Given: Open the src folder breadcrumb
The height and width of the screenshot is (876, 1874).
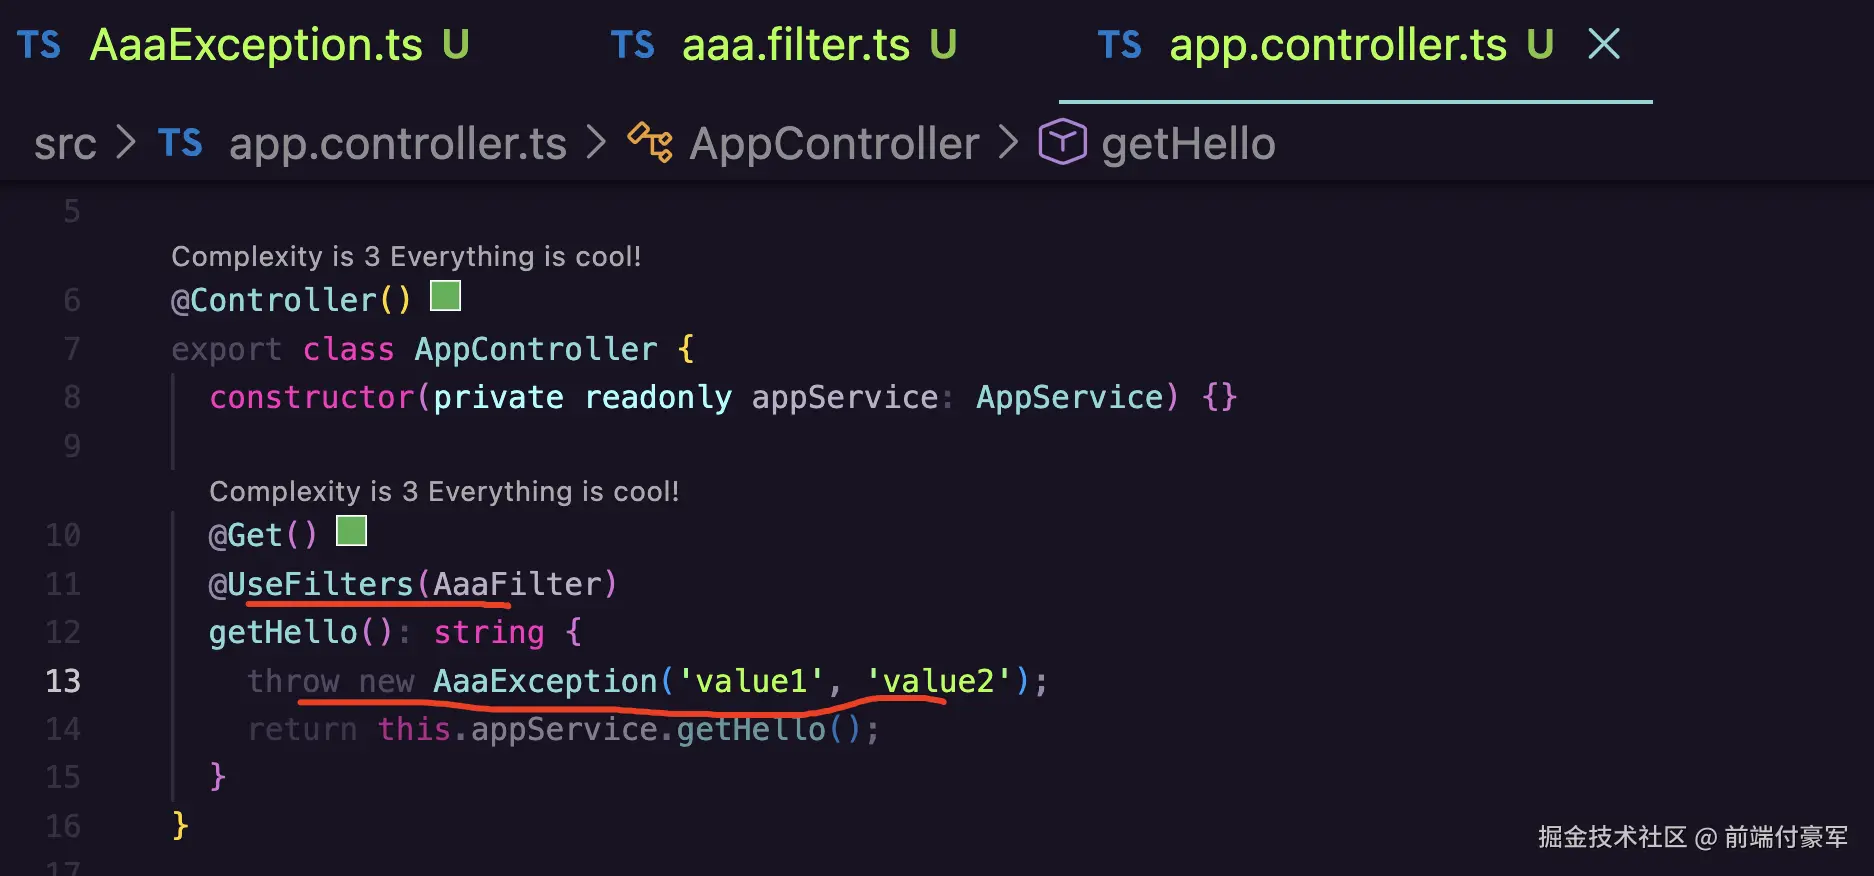Looking at the screenshot, I should [x=65, y=144].
